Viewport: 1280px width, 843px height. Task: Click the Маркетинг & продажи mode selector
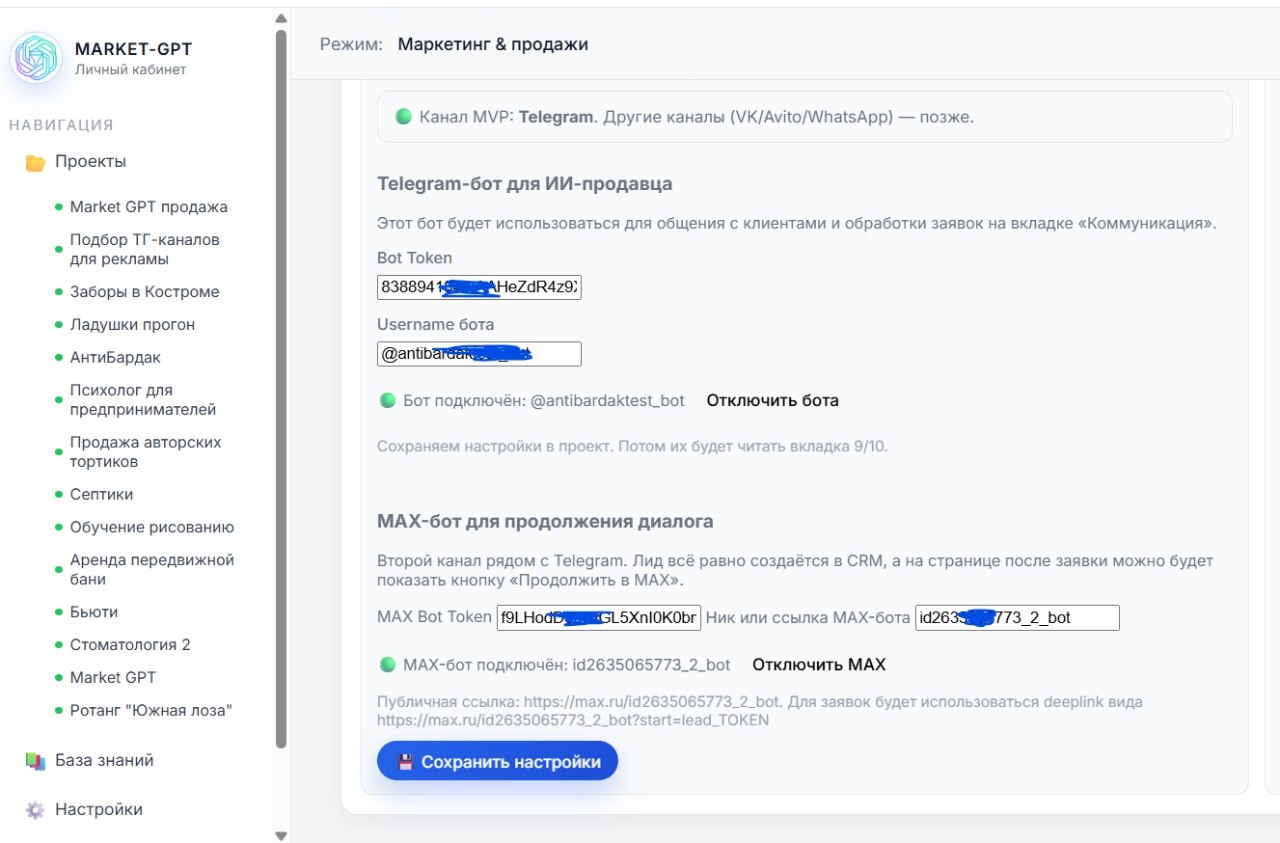pyautogui.click(x=493, y=44)
